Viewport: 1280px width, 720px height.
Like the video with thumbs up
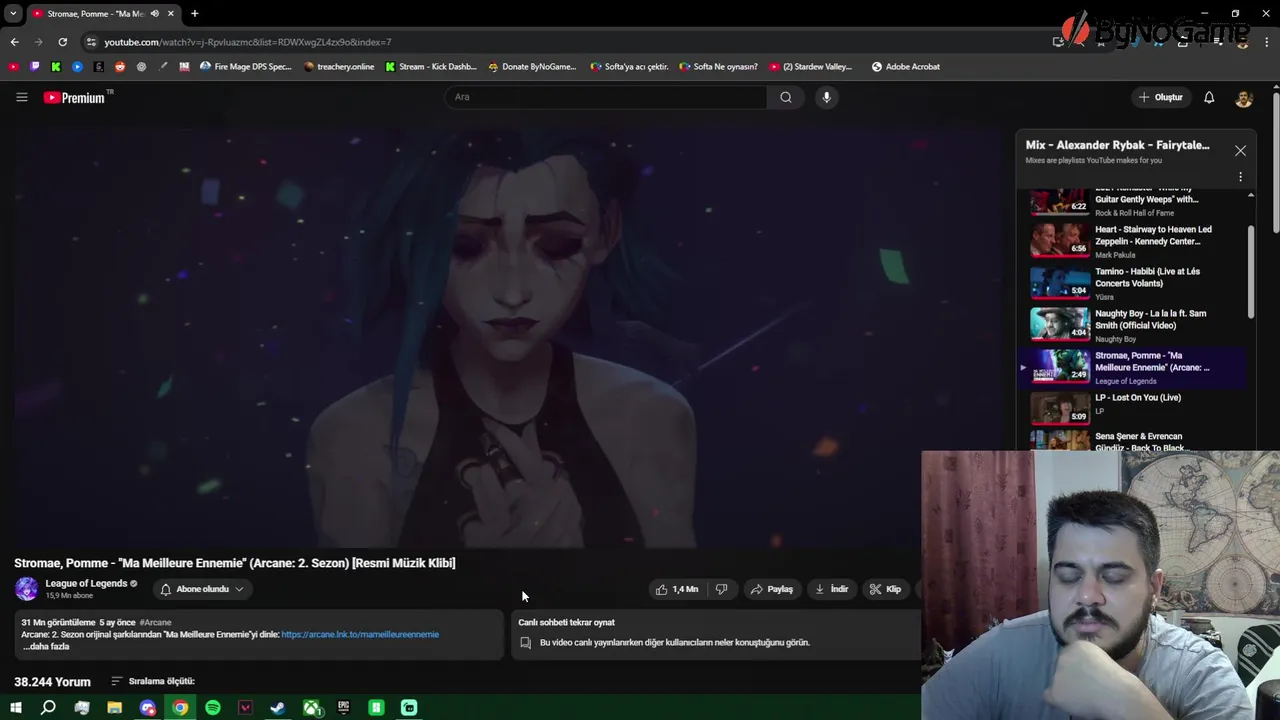pyautogui.click(x=677, y=589)
